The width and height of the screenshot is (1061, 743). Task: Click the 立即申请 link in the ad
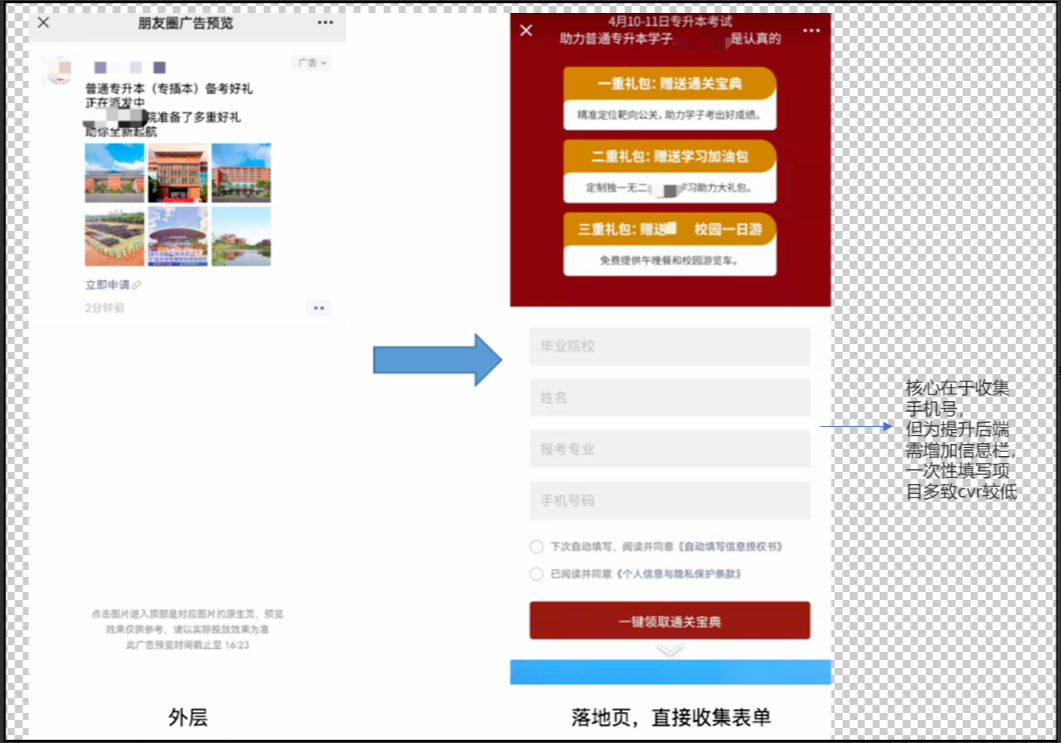(107, 286)
